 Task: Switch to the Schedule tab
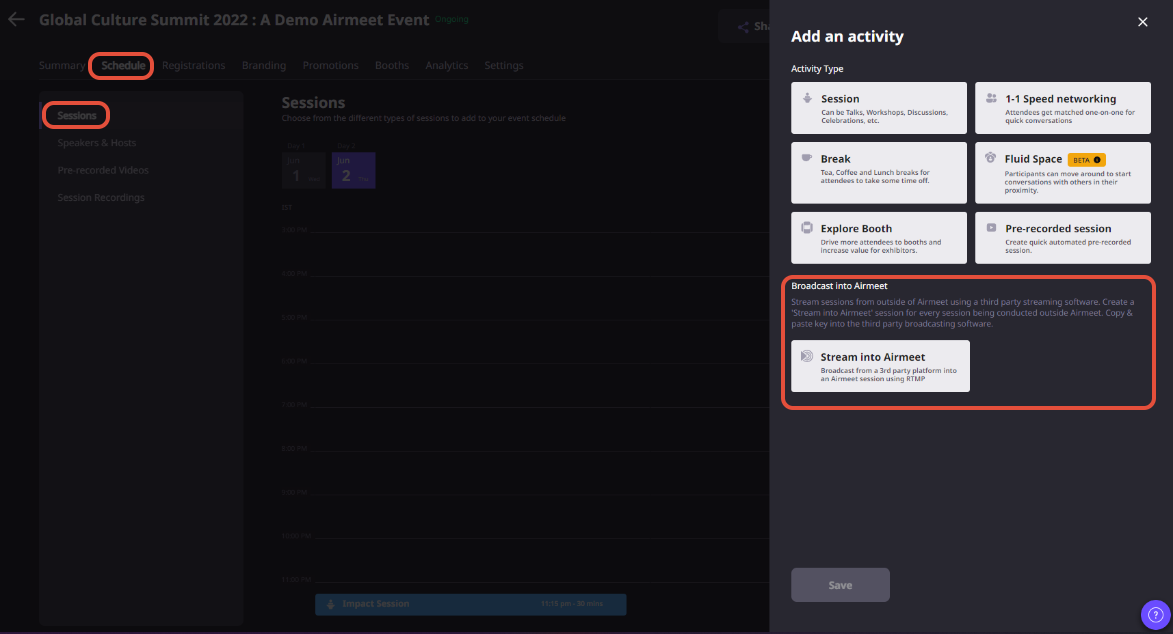(123, 65)
